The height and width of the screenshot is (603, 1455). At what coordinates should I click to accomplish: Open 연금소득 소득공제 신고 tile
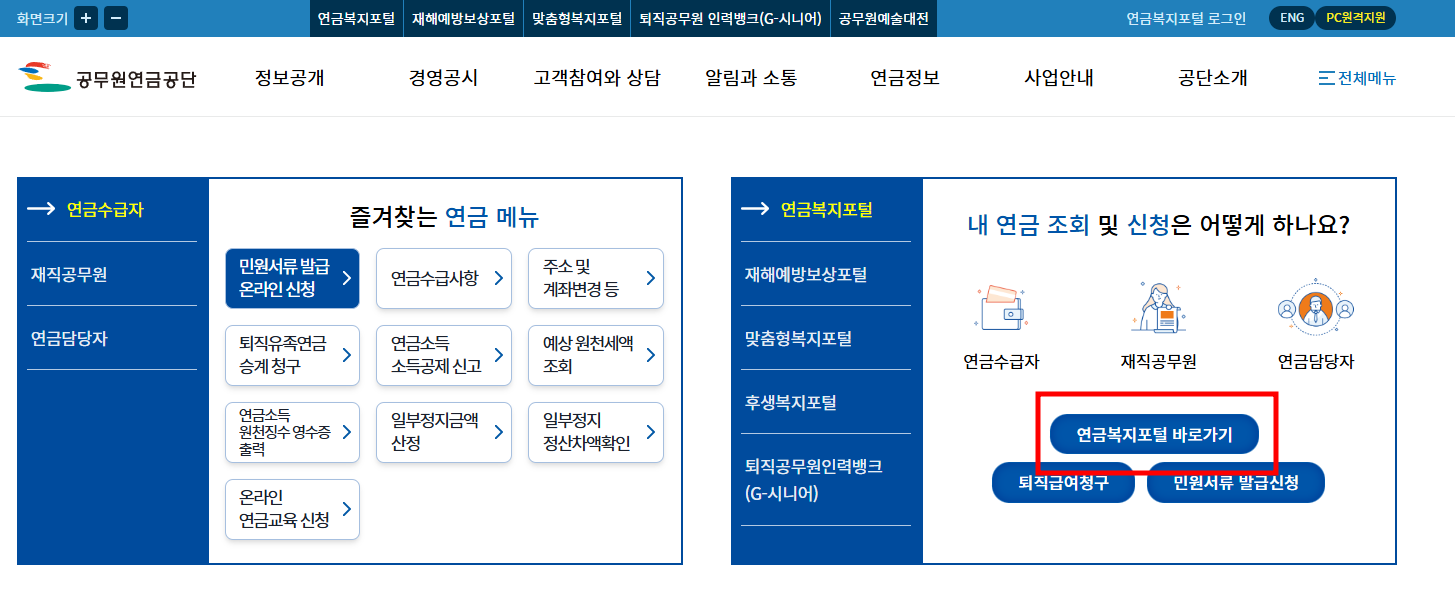tap(444, 355)
